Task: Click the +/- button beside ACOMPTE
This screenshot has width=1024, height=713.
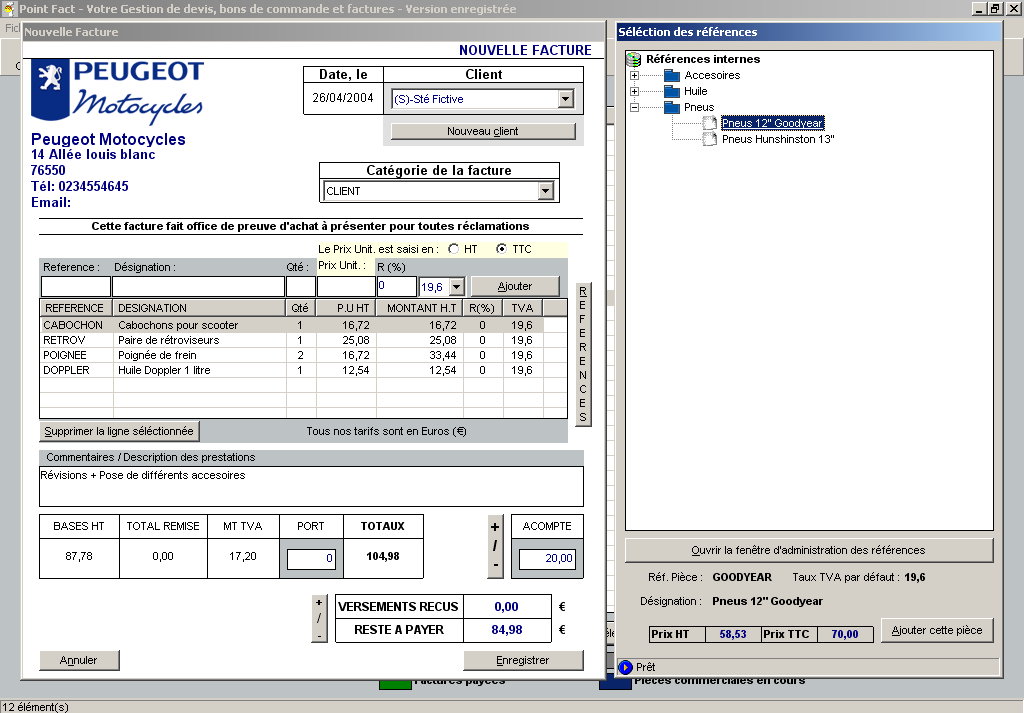Action: click(495, 546)
